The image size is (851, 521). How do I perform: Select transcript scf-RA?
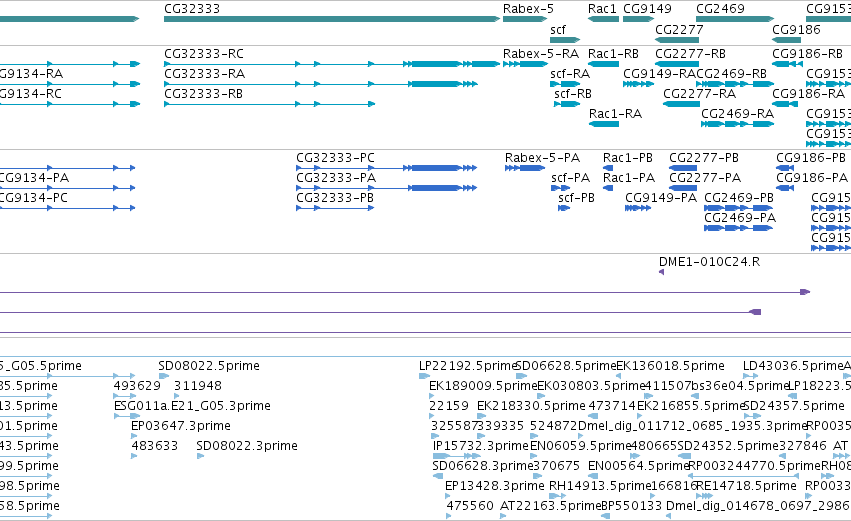tap(570, 73)
